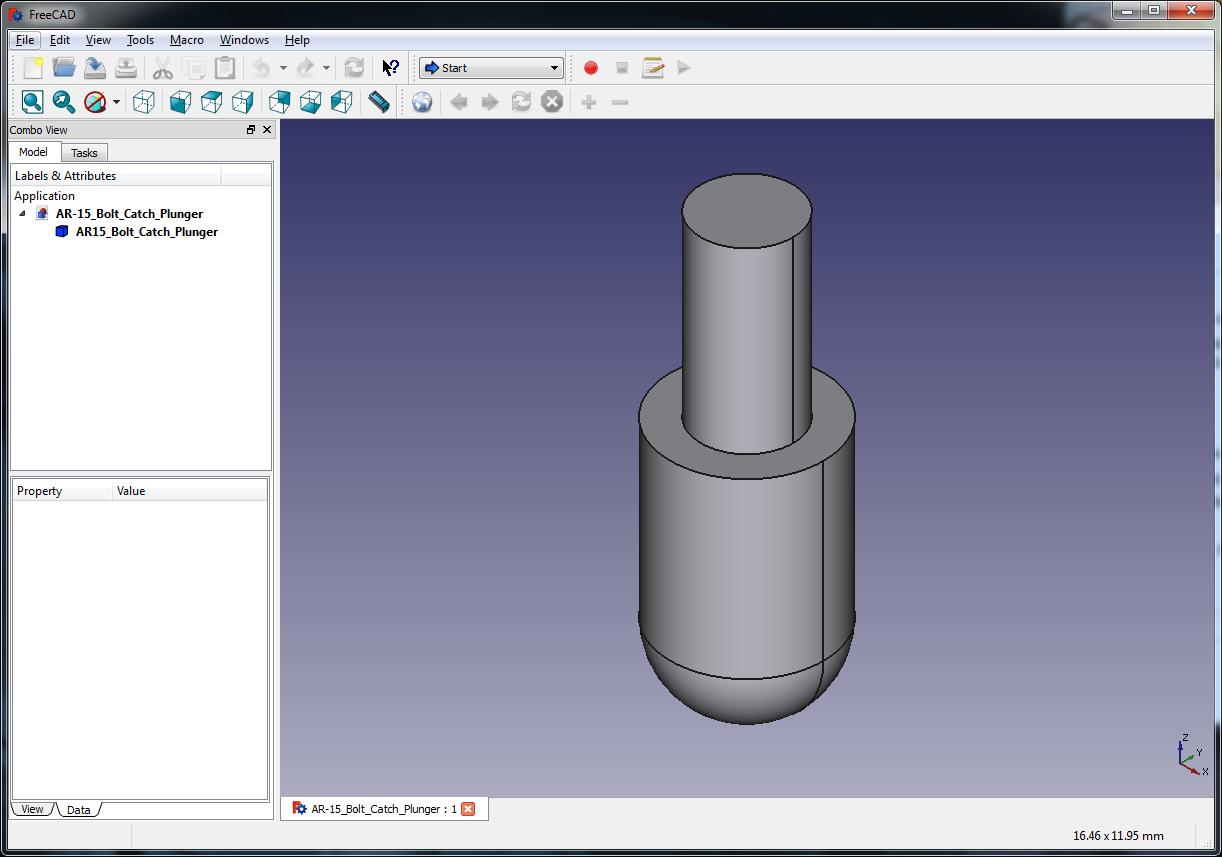Start macro recording with red dot
This screenshot has height=857, width=1222.
[x=591, y=68]
